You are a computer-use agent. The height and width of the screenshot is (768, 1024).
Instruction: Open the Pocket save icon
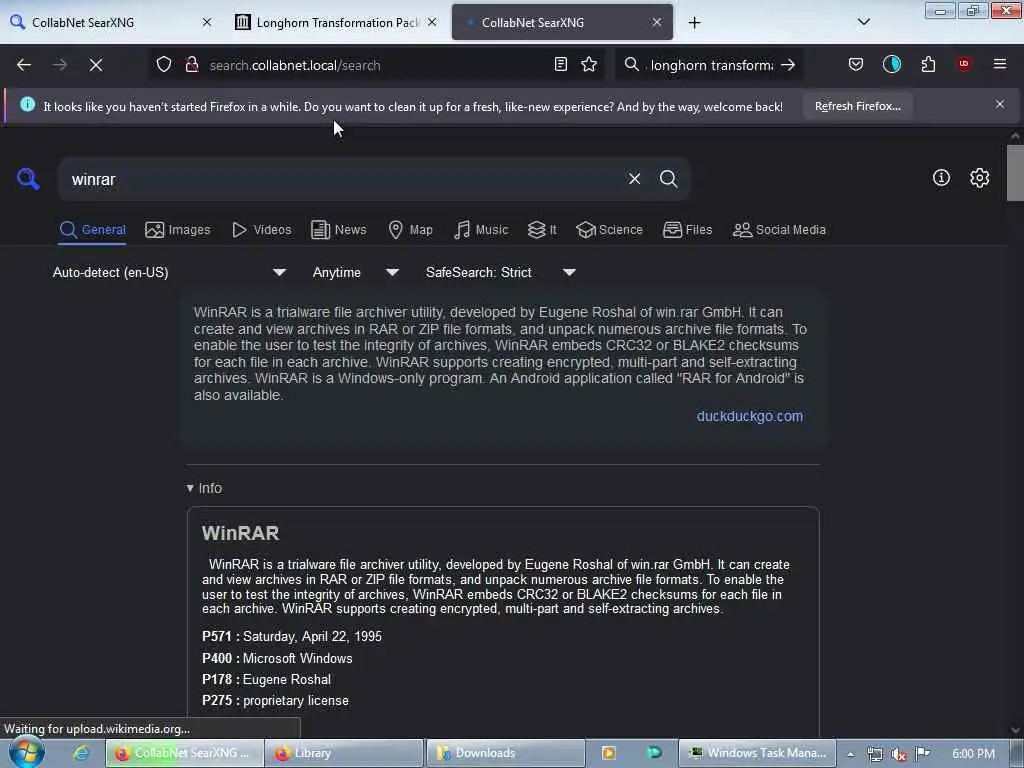pyautogui.click(x=856, y=64)
